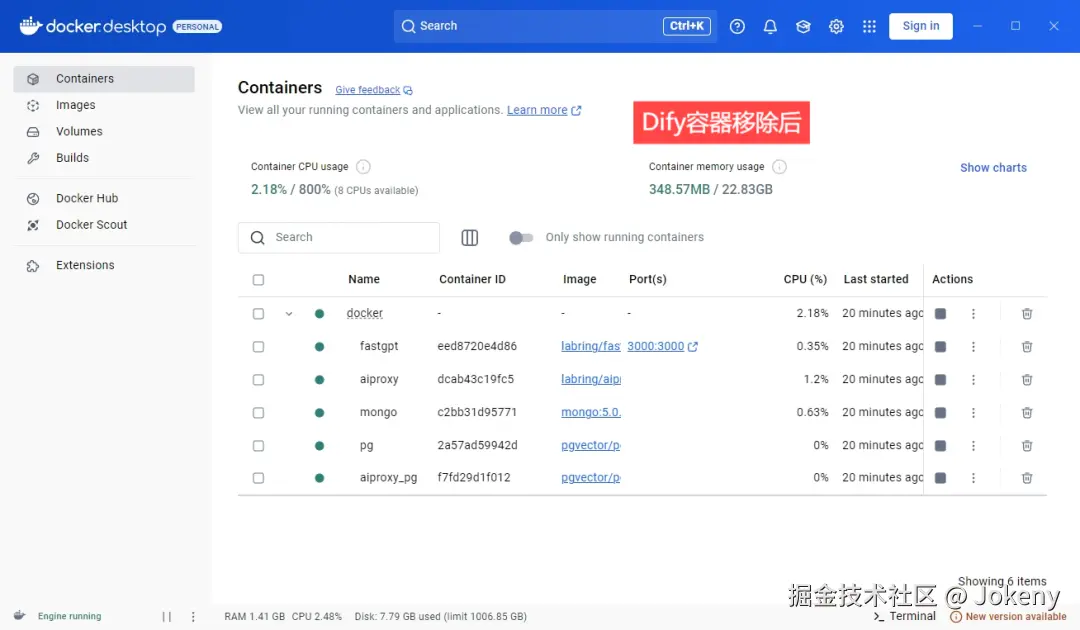The height and width of the screenshot is (630, 1080).
Task: Open notifications bell icon
Action: tap(770, 26)
